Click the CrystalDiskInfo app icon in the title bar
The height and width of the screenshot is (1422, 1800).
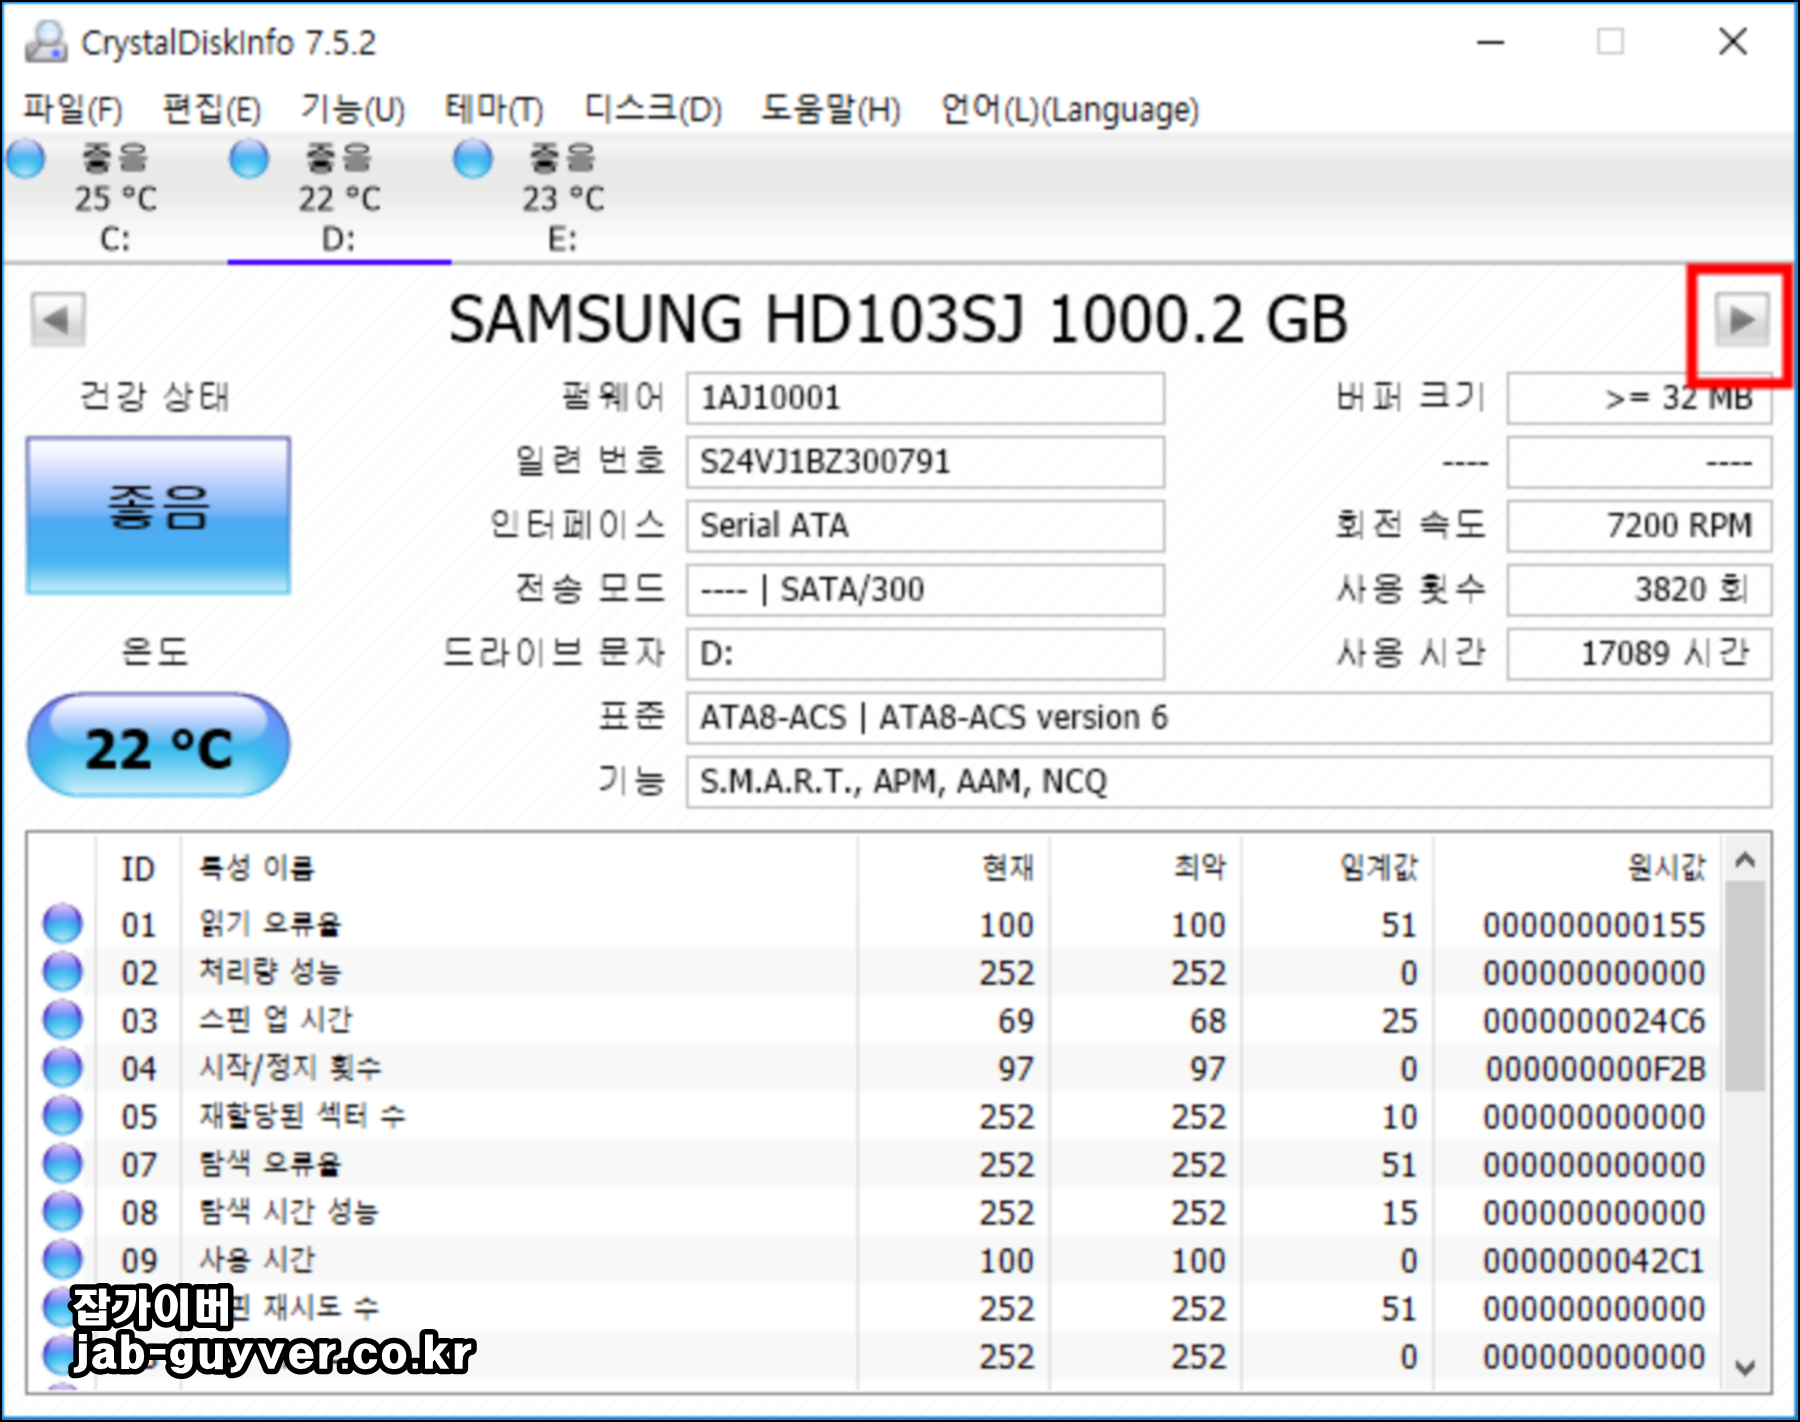pyautogui.click(x=46, y=42)
